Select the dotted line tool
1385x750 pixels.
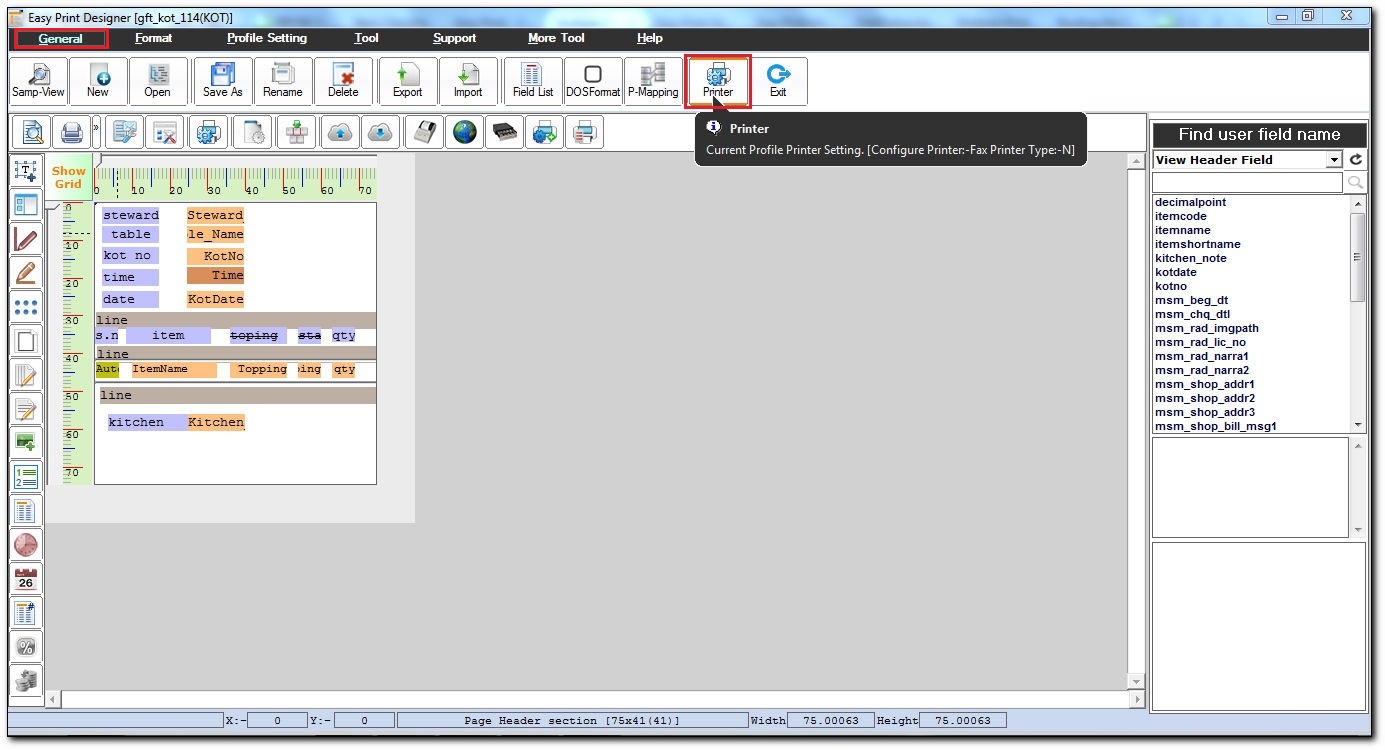tap(26, 307)
